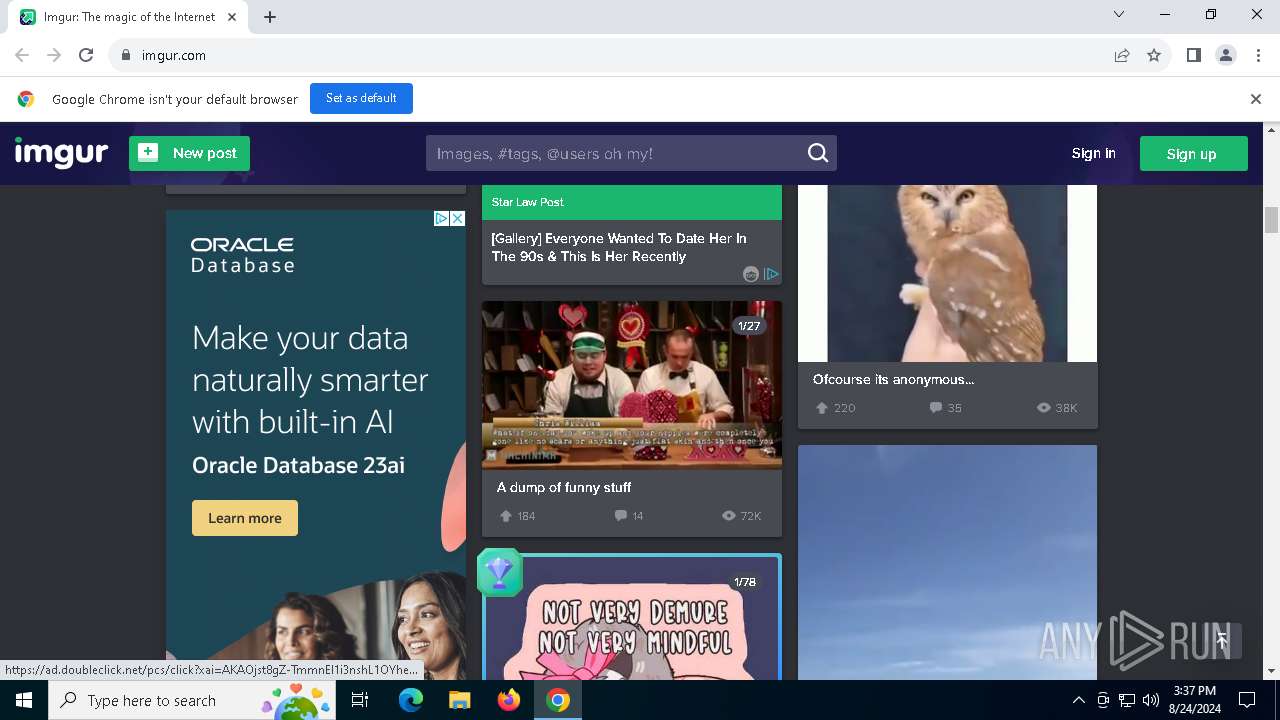1280x720 pixels.
Task: Click the Type here to search box
Action: 192,700
